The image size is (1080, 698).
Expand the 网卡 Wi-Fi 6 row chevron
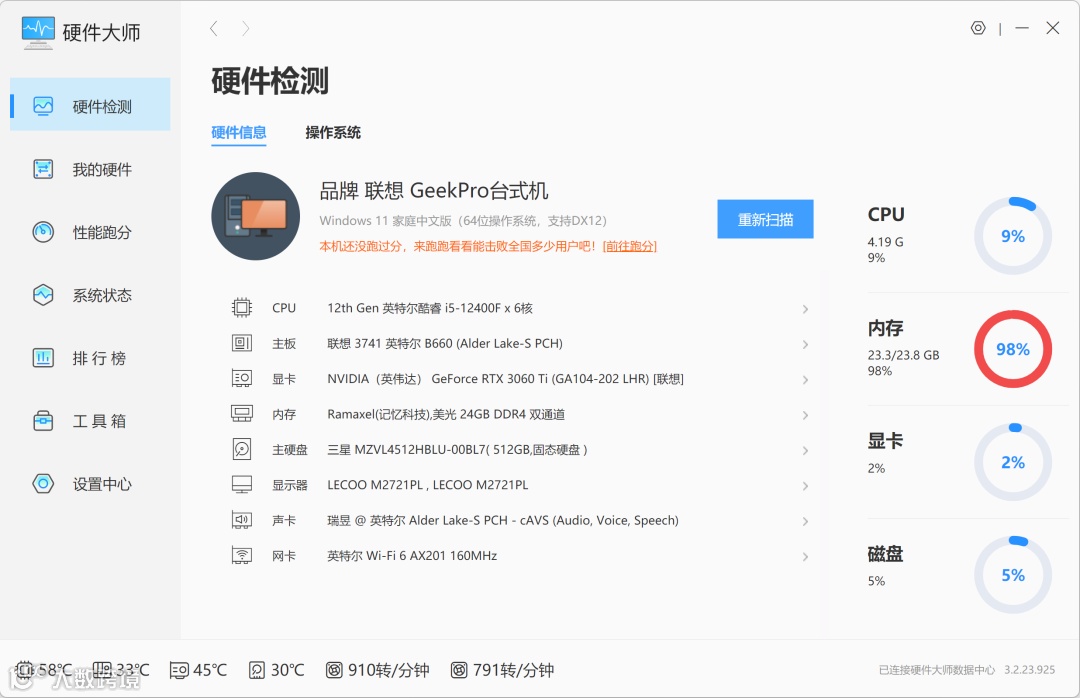(x=805, y=557)
